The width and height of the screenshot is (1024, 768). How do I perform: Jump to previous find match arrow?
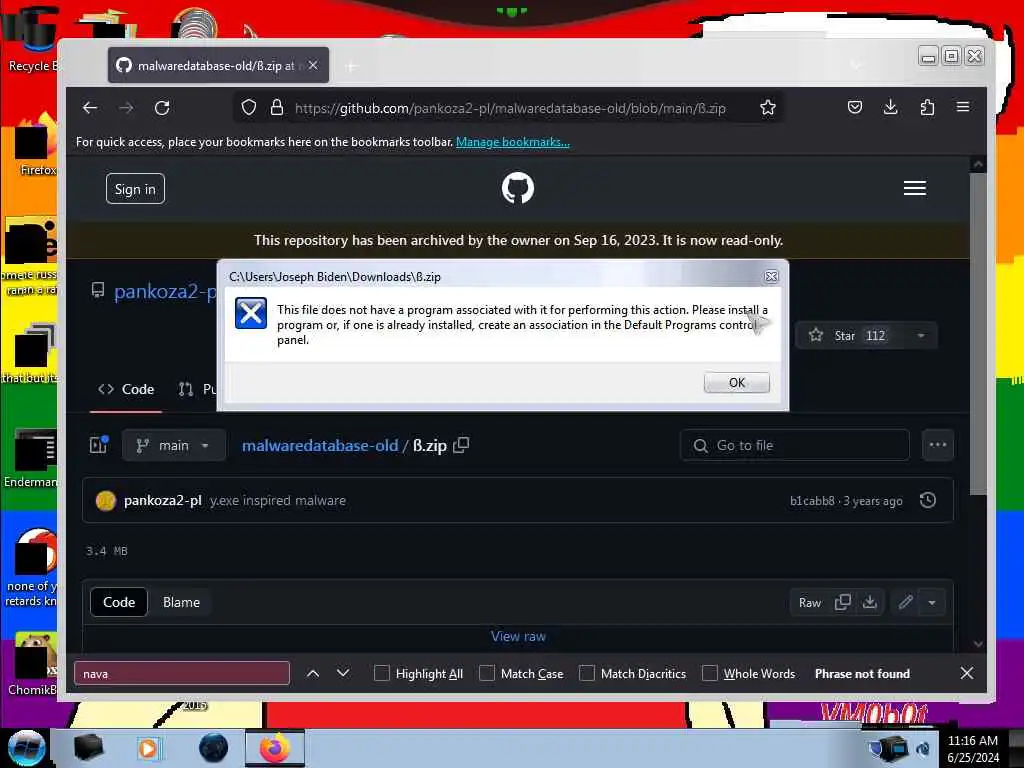313,673
